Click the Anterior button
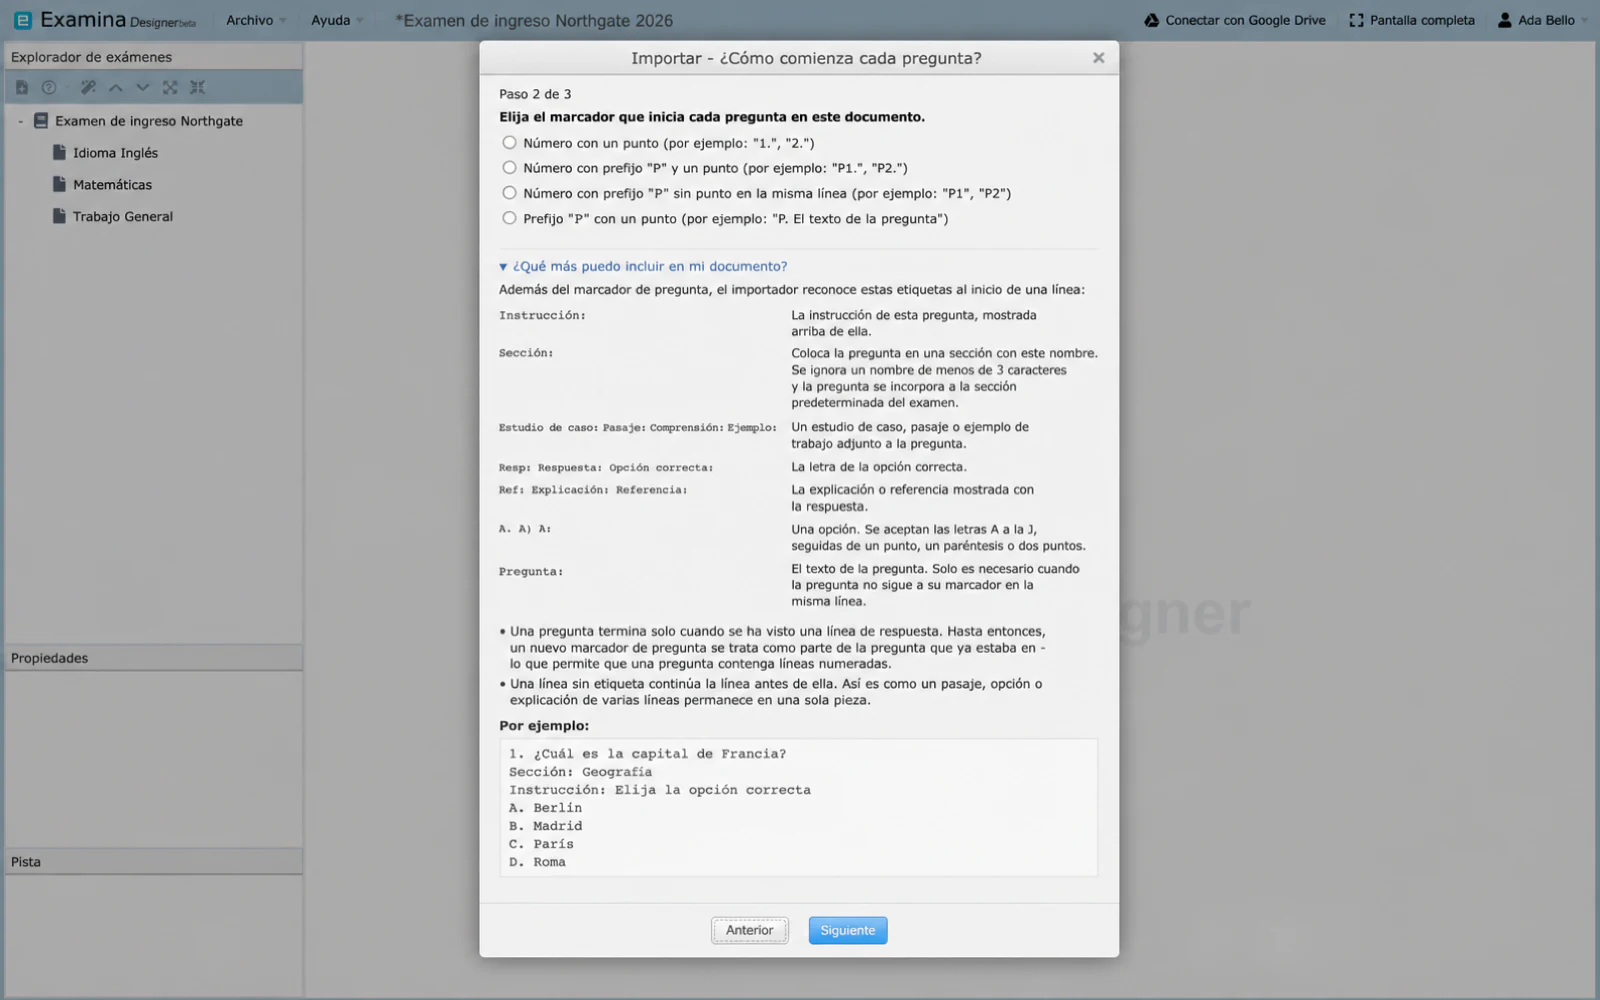Viewport: 1600px width, 1000px height. [750, 930]
